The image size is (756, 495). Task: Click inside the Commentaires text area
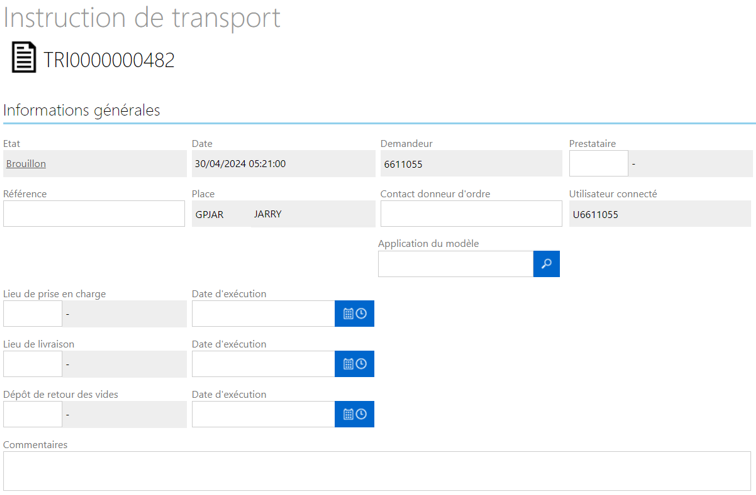click(x=377, y=471)
